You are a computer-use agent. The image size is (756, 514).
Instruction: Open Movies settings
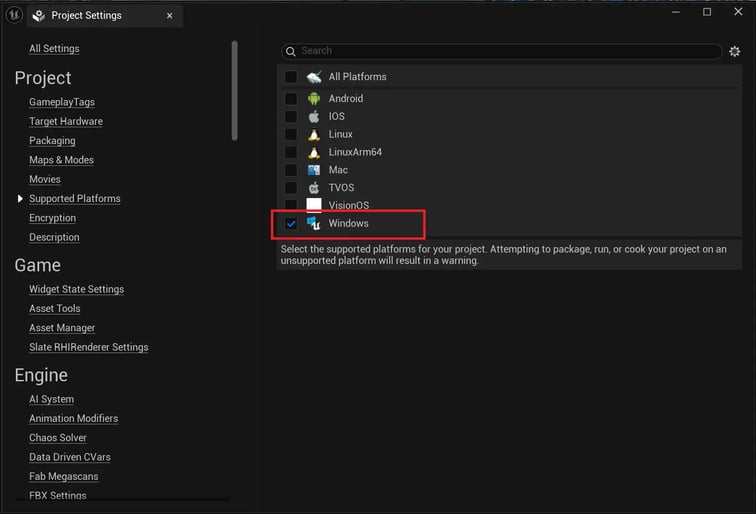click(45, 179)
